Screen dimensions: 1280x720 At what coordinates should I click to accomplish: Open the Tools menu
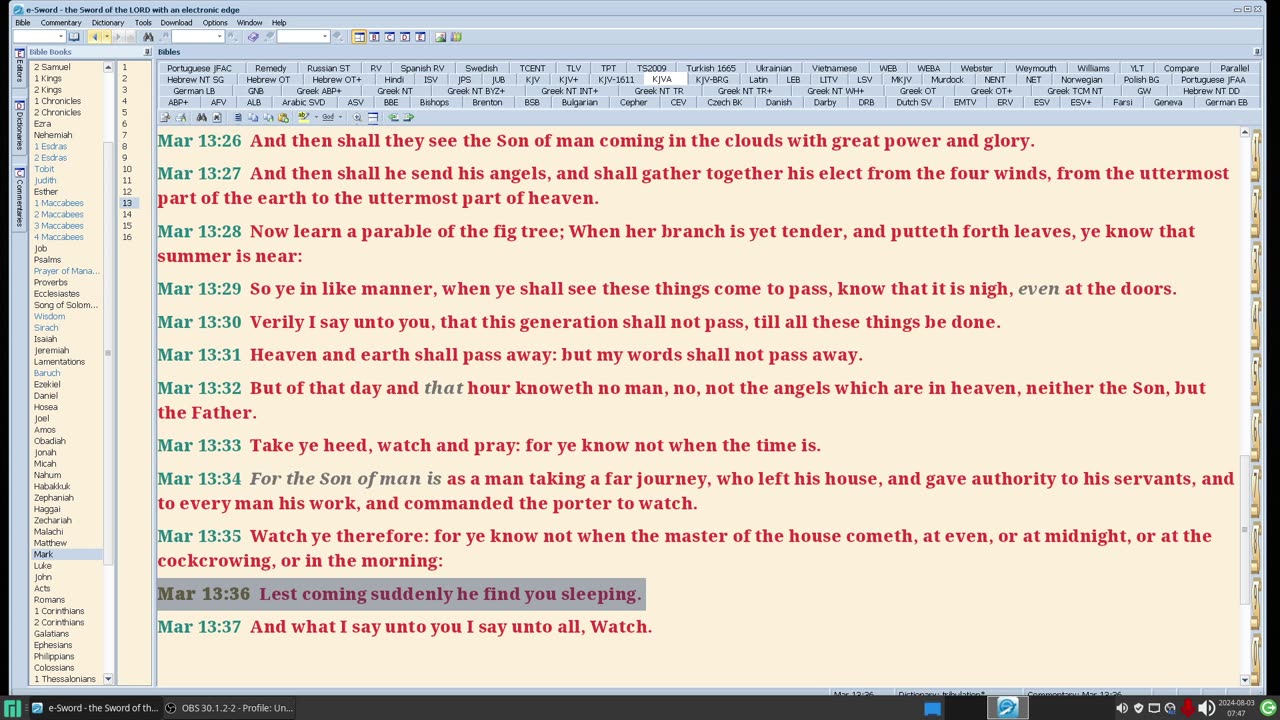143,22
